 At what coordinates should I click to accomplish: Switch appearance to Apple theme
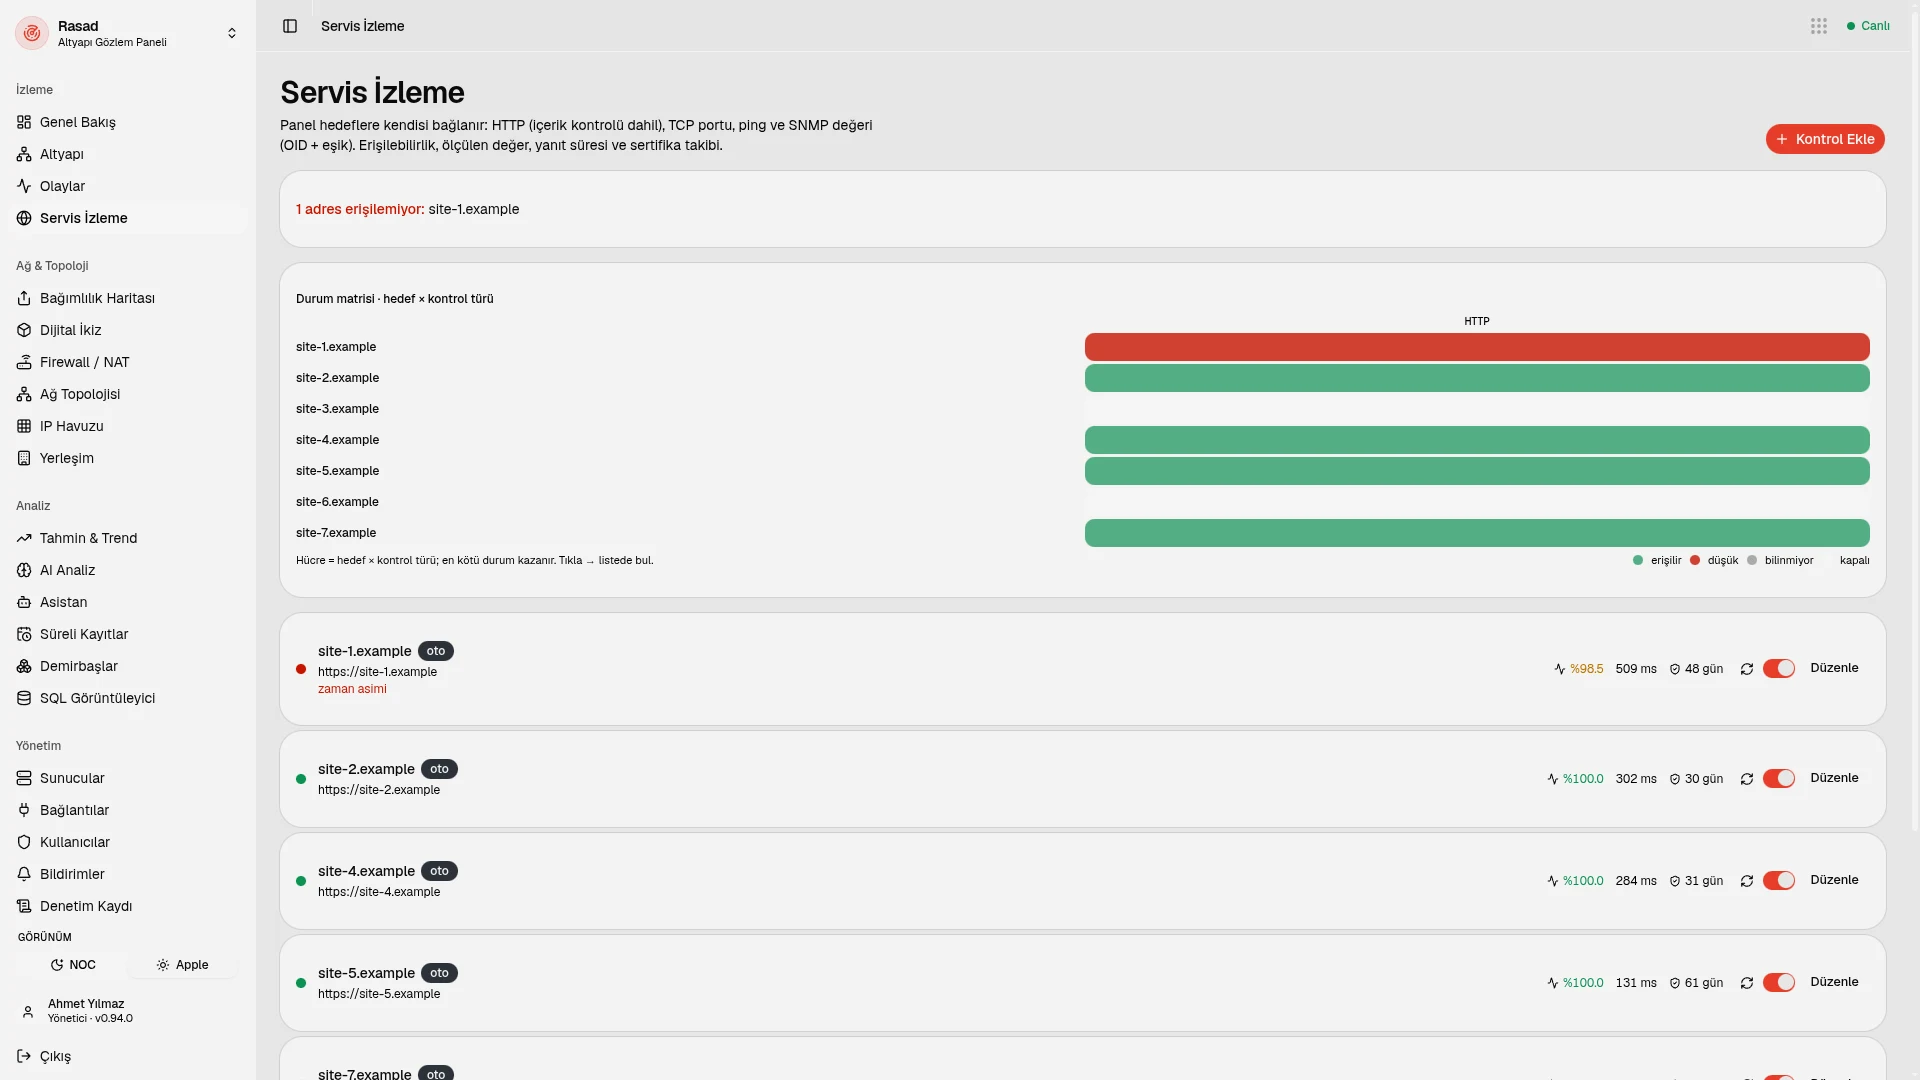coord(182,965)
